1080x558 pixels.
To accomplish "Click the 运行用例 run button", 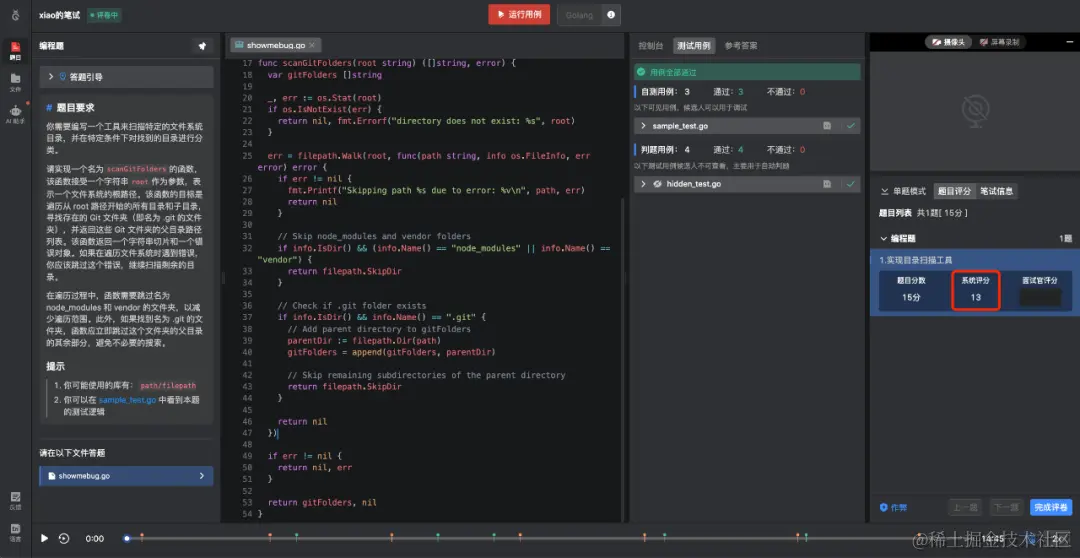I will [x=519, y=14].
